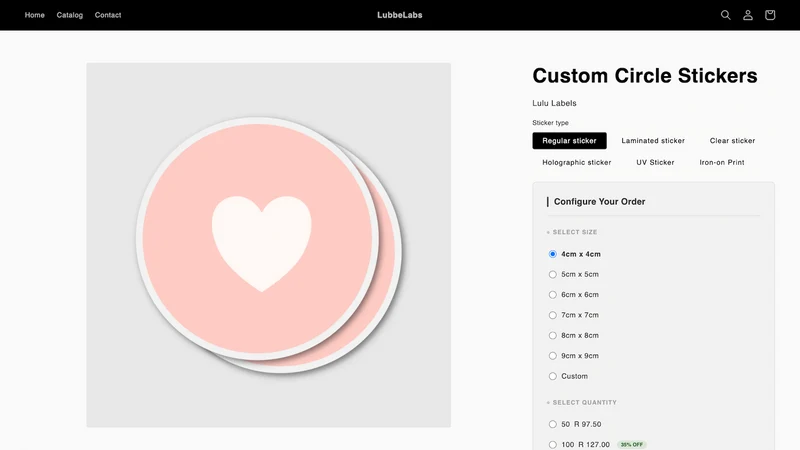Click the 35% OFF badge
The image size is (800, 450).
click(x=632, y=445)
